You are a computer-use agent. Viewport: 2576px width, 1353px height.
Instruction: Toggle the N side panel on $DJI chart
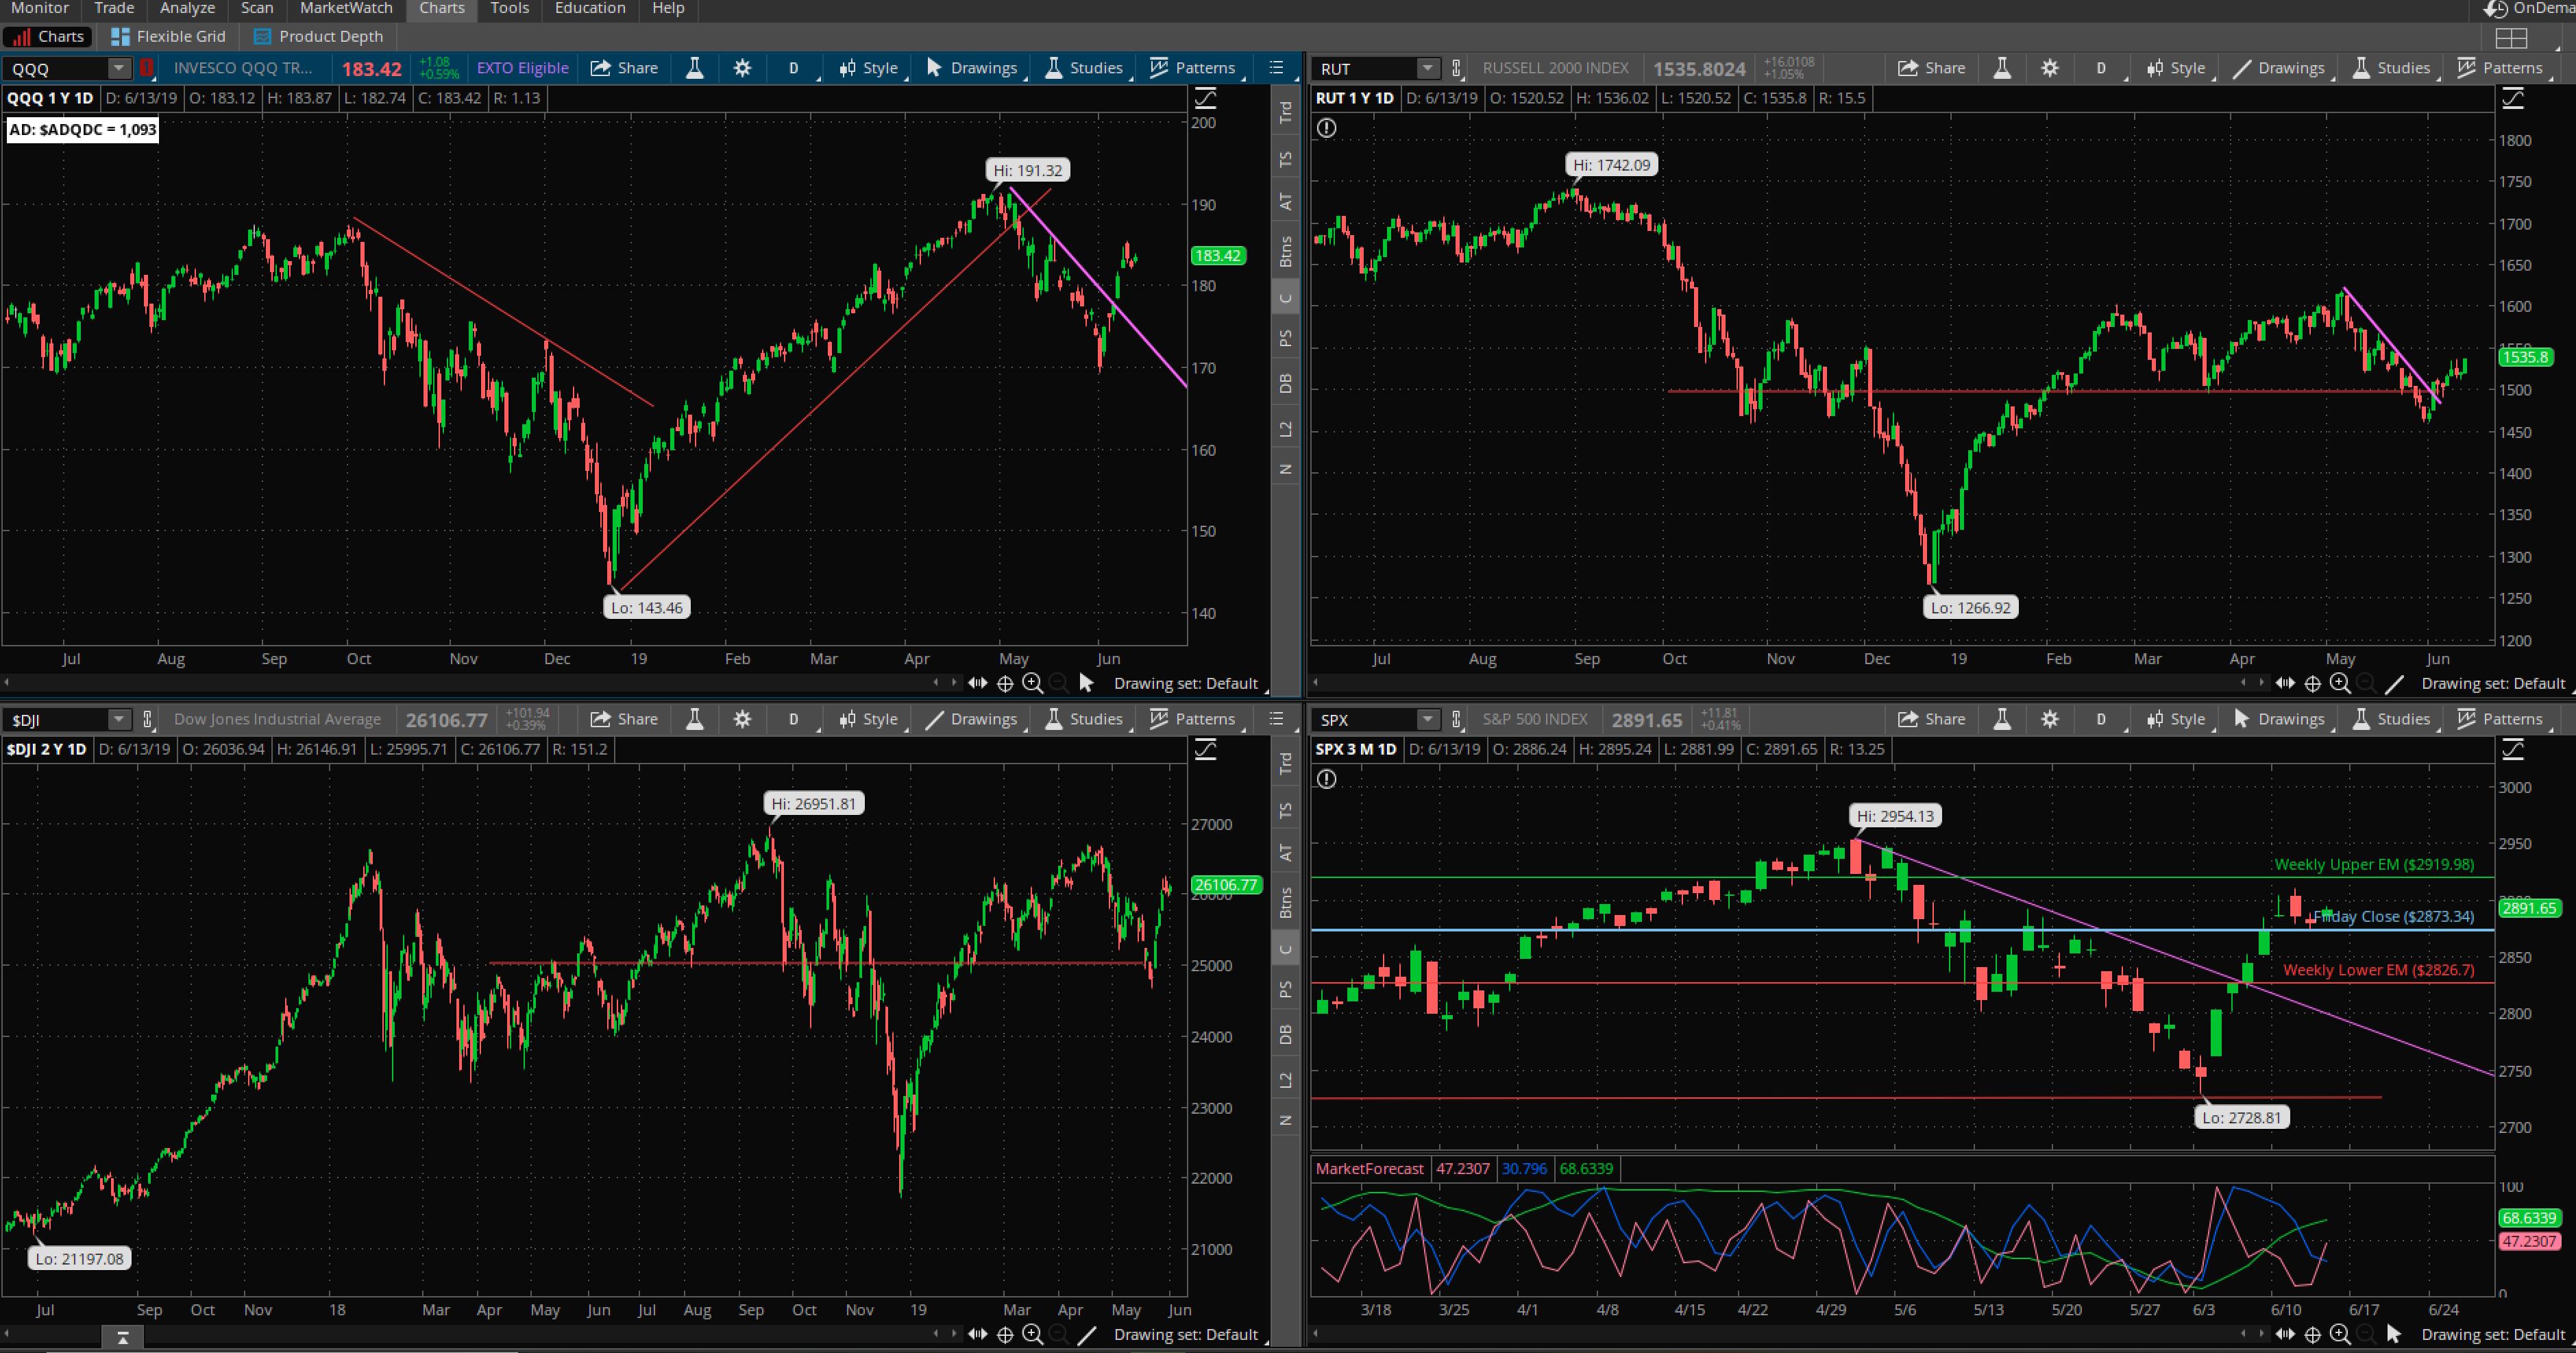click(x=1286, y=1120)
